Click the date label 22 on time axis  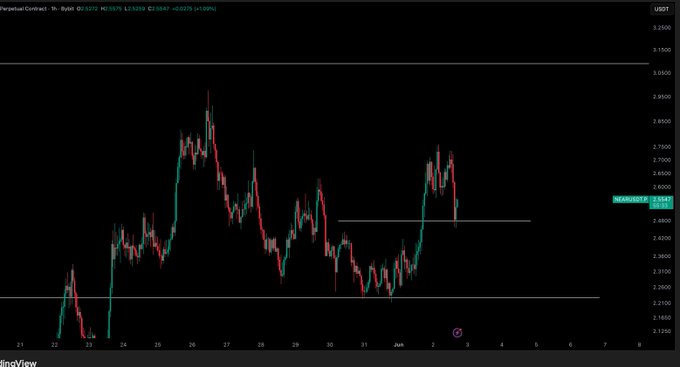tap(54, 345)
